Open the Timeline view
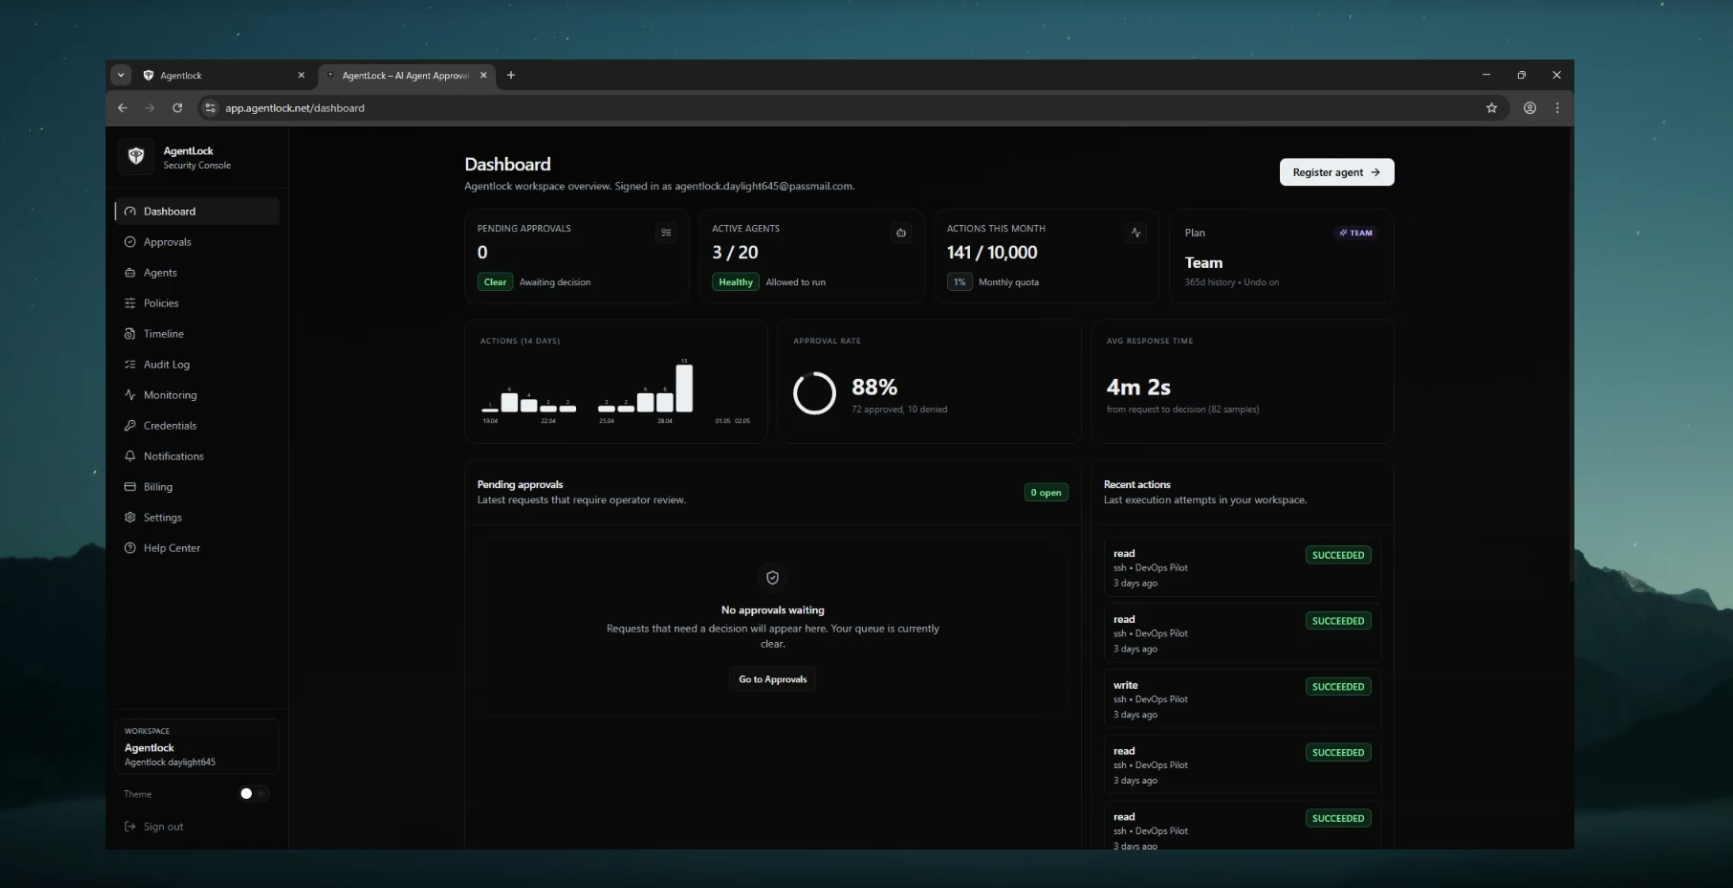Image resolution: width=1733 pixels, height=888 pixels. coord(197,334)
